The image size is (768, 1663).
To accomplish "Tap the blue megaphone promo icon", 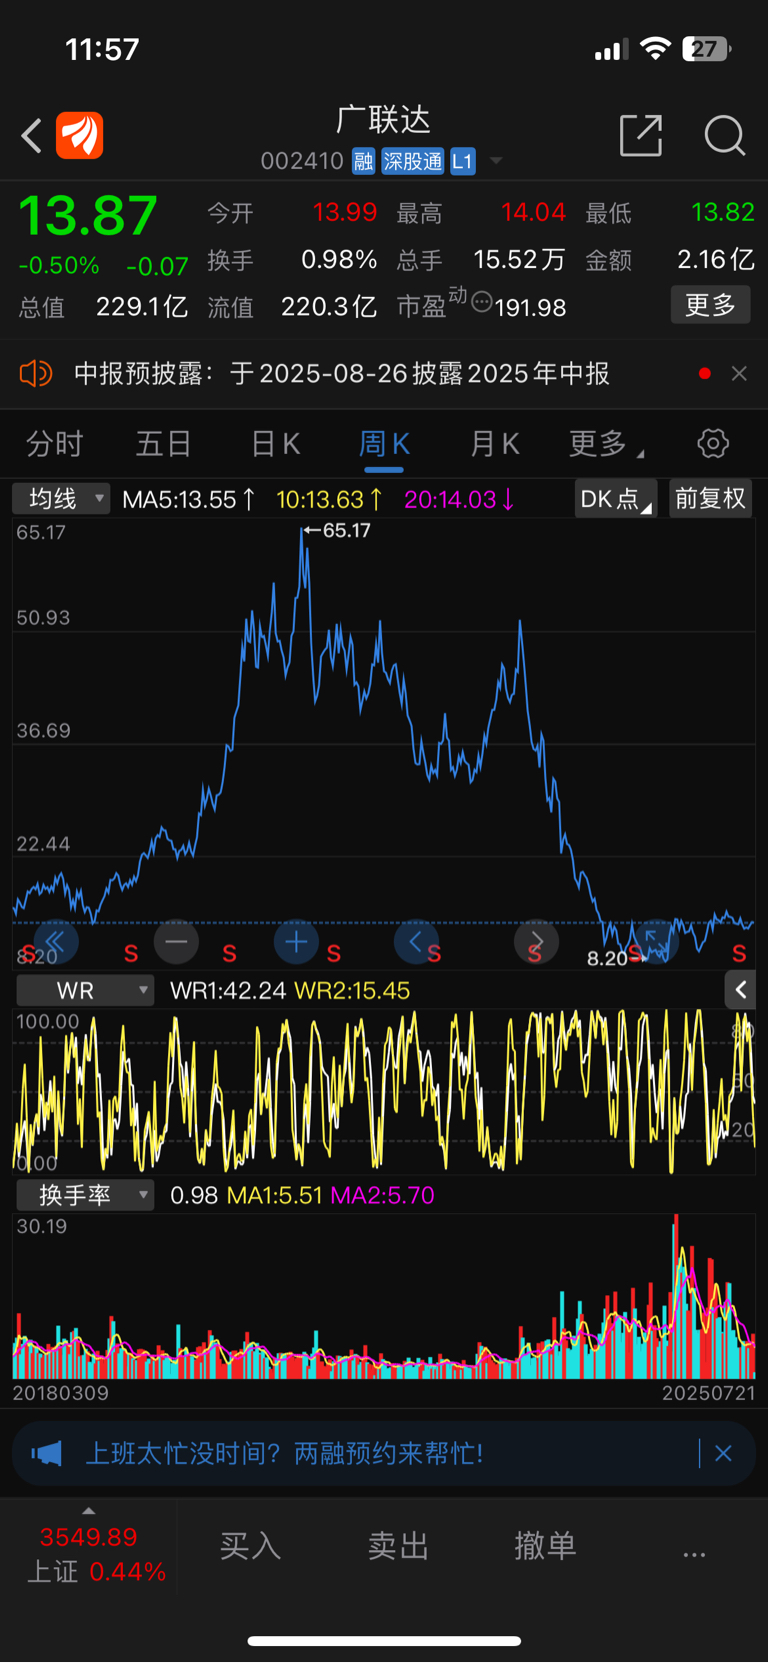I will 46,1453.
